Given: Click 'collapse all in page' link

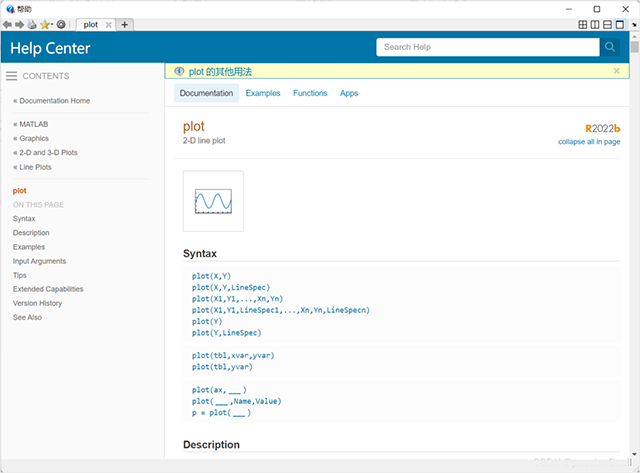Looking at the screenshot, I should point(589,142).
